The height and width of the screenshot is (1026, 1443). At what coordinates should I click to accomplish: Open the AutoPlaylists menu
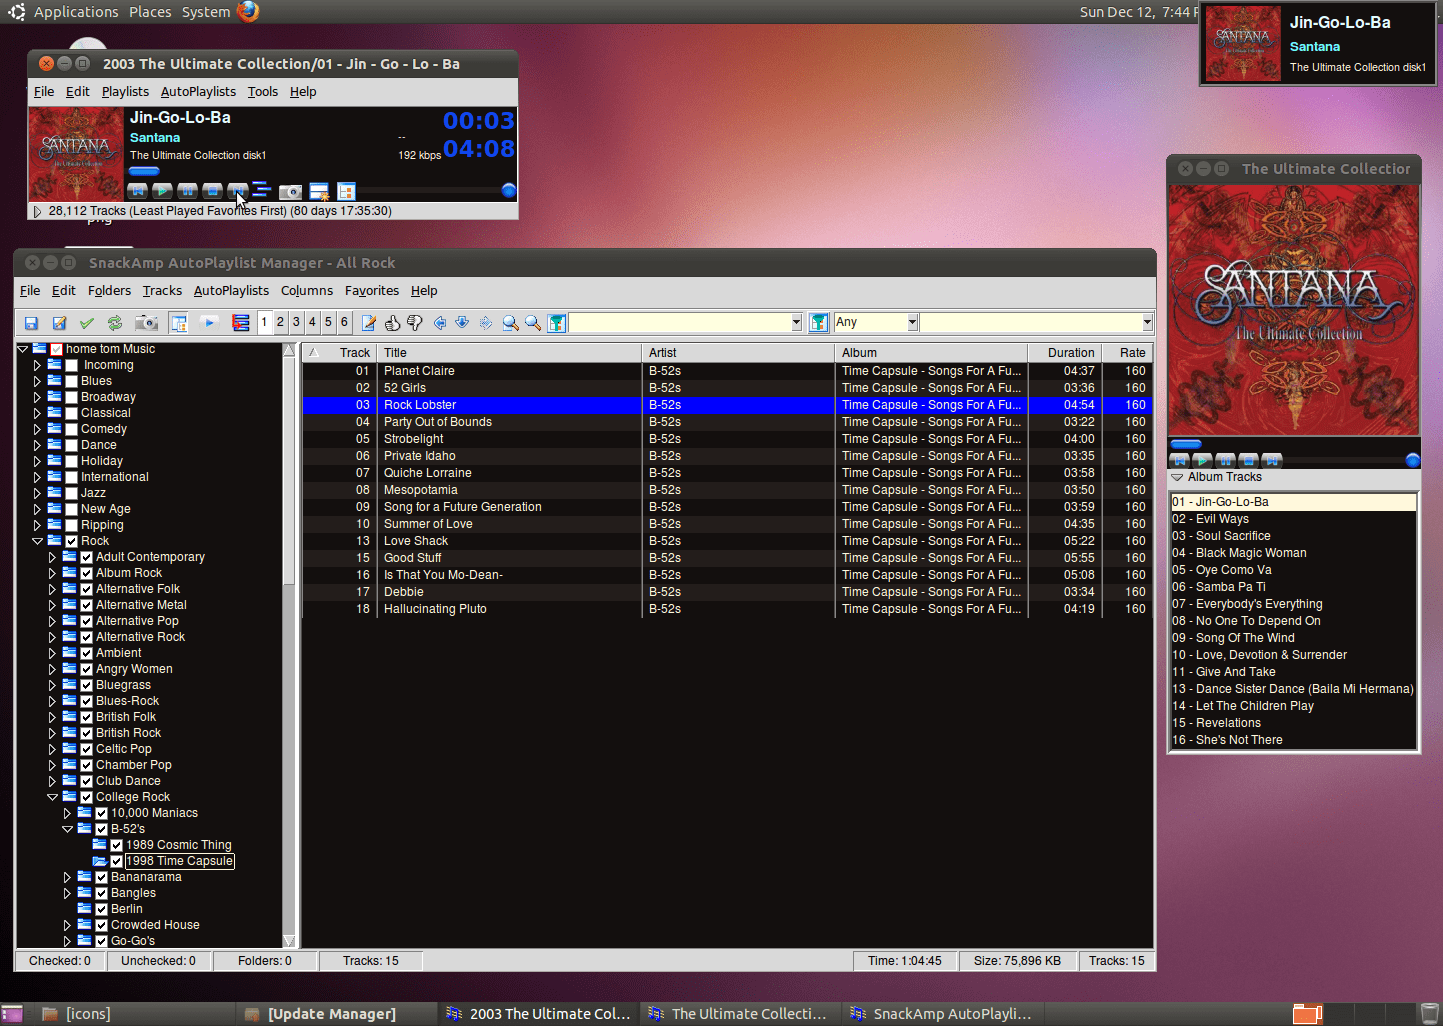(231, 290)
